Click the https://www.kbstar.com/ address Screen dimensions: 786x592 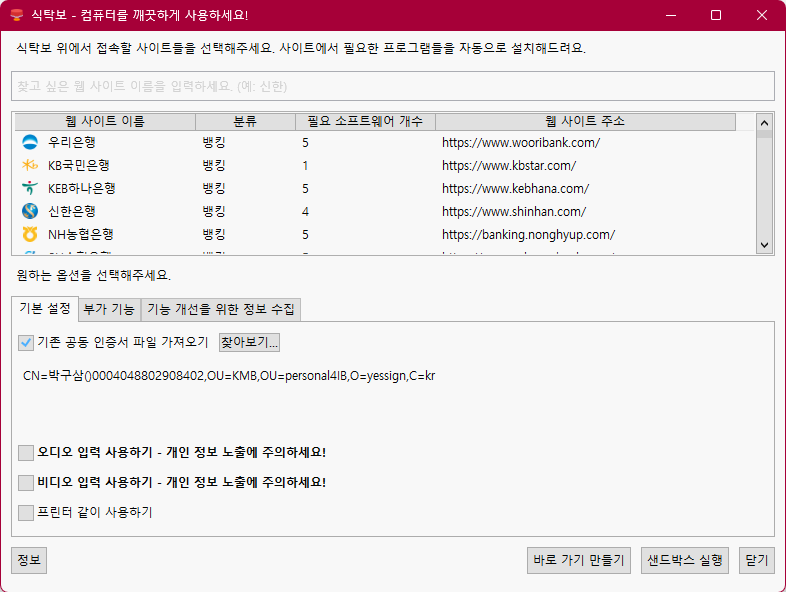pos(509,166)
